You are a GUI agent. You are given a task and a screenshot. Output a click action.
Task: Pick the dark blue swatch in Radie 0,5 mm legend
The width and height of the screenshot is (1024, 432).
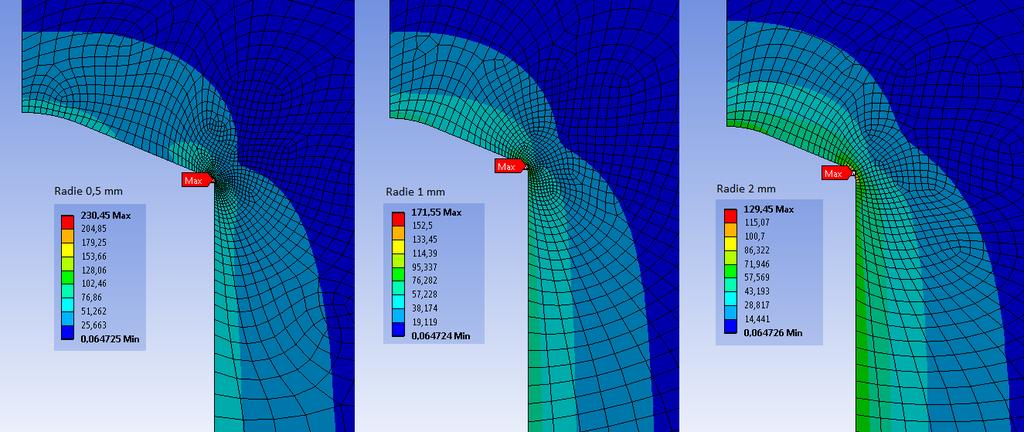[x=67, y=332]
